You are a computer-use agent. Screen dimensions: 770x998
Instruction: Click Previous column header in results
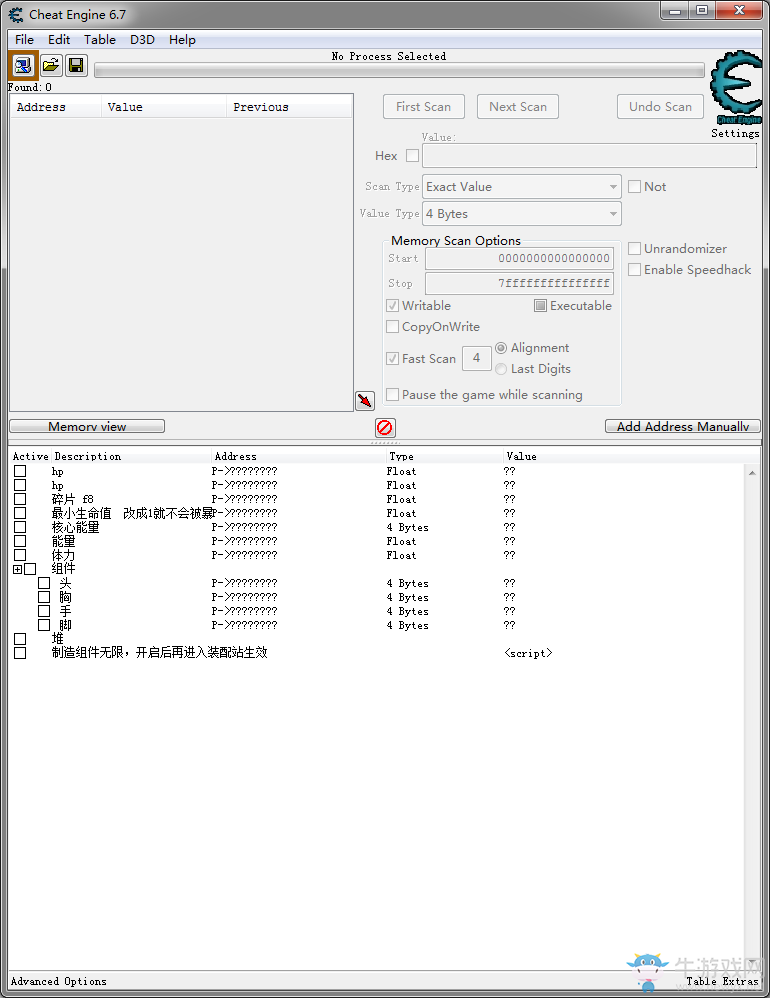(288, 107)
